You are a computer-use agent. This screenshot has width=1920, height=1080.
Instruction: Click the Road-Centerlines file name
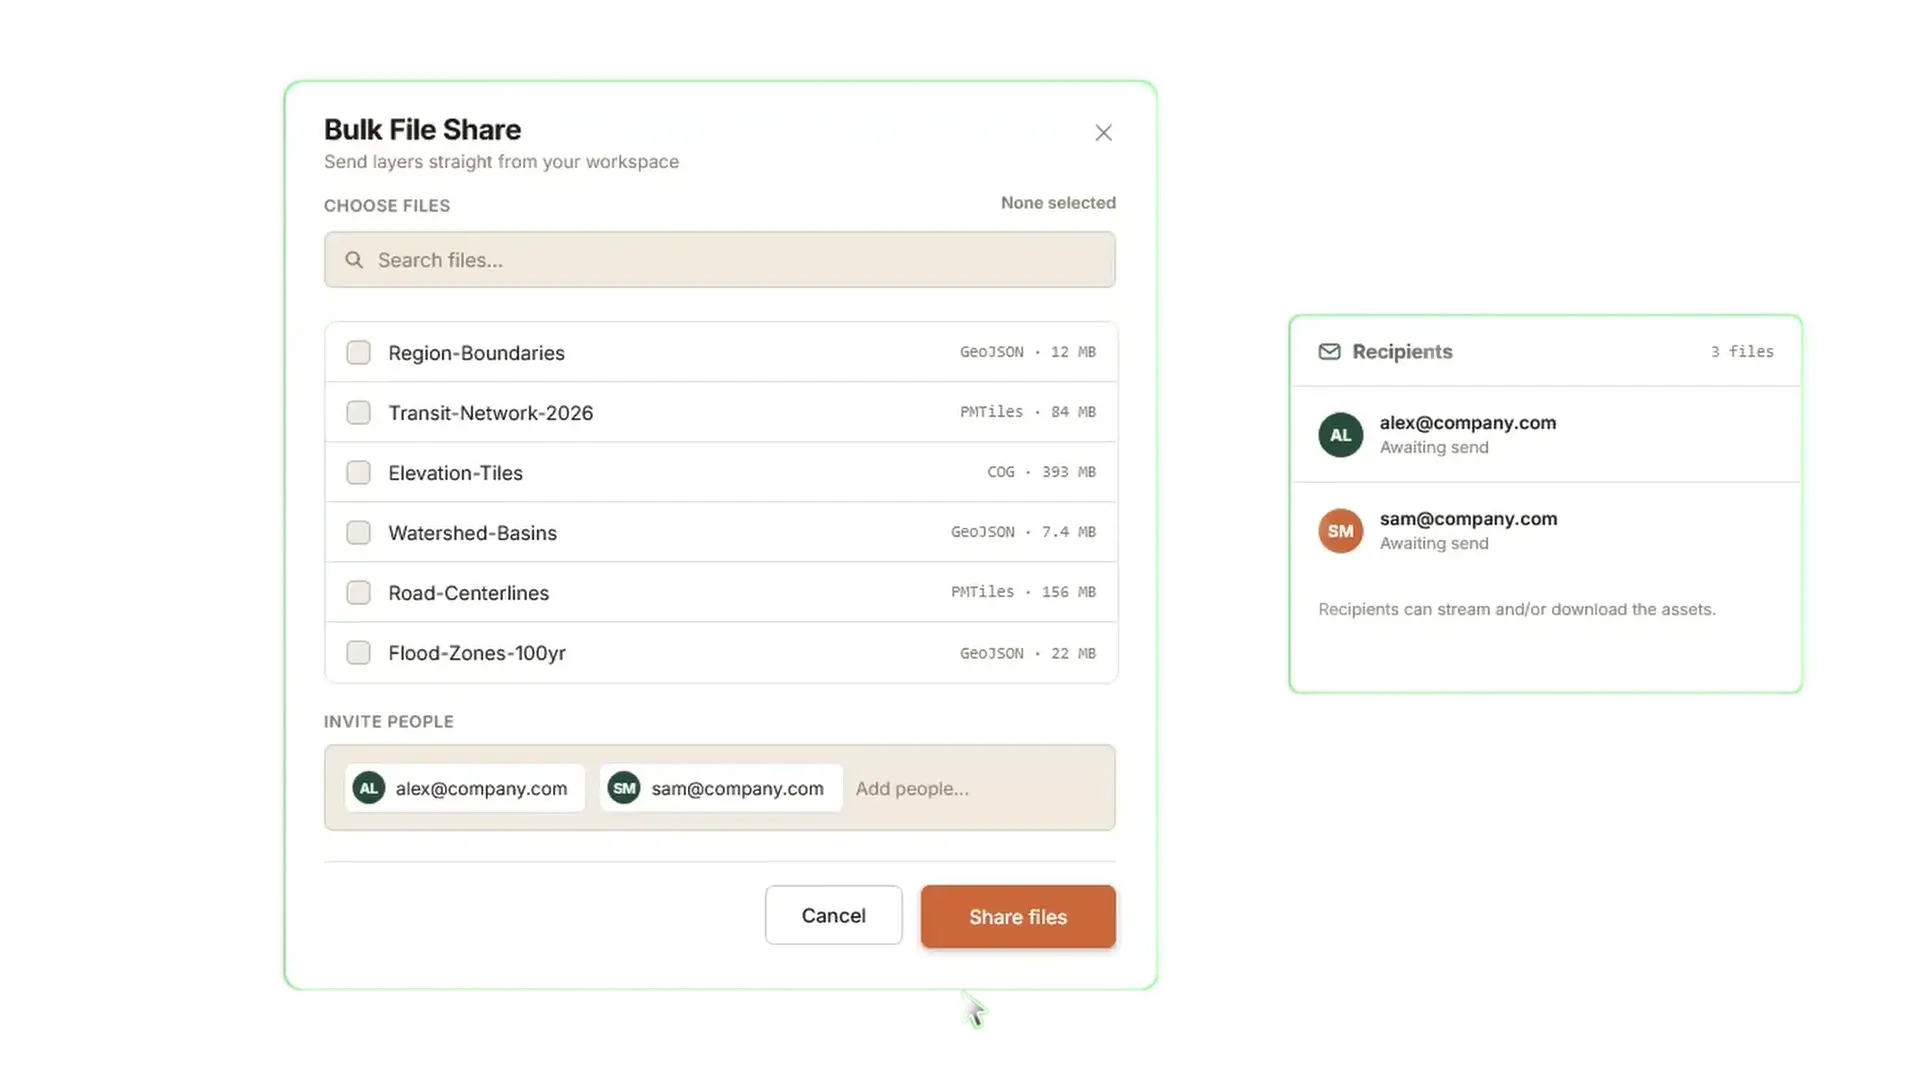click(468, 593)
